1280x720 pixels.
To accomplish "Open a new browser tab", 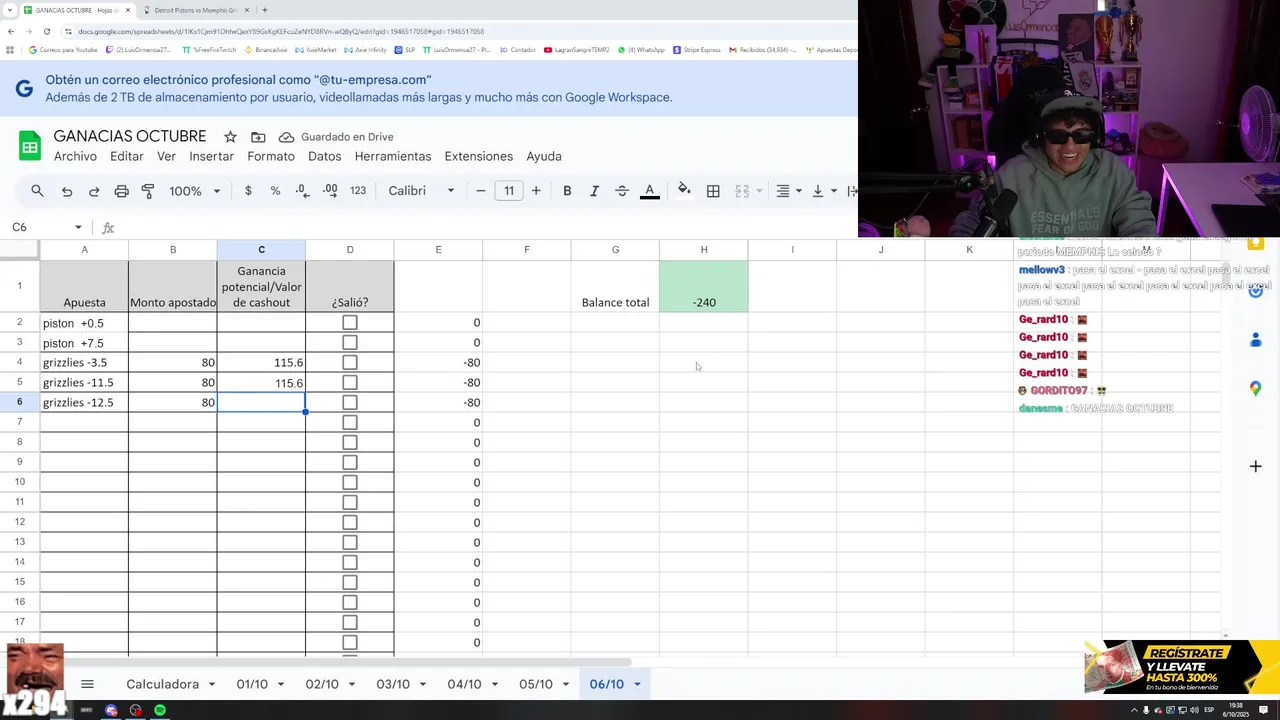I will [x=265, y=10].
